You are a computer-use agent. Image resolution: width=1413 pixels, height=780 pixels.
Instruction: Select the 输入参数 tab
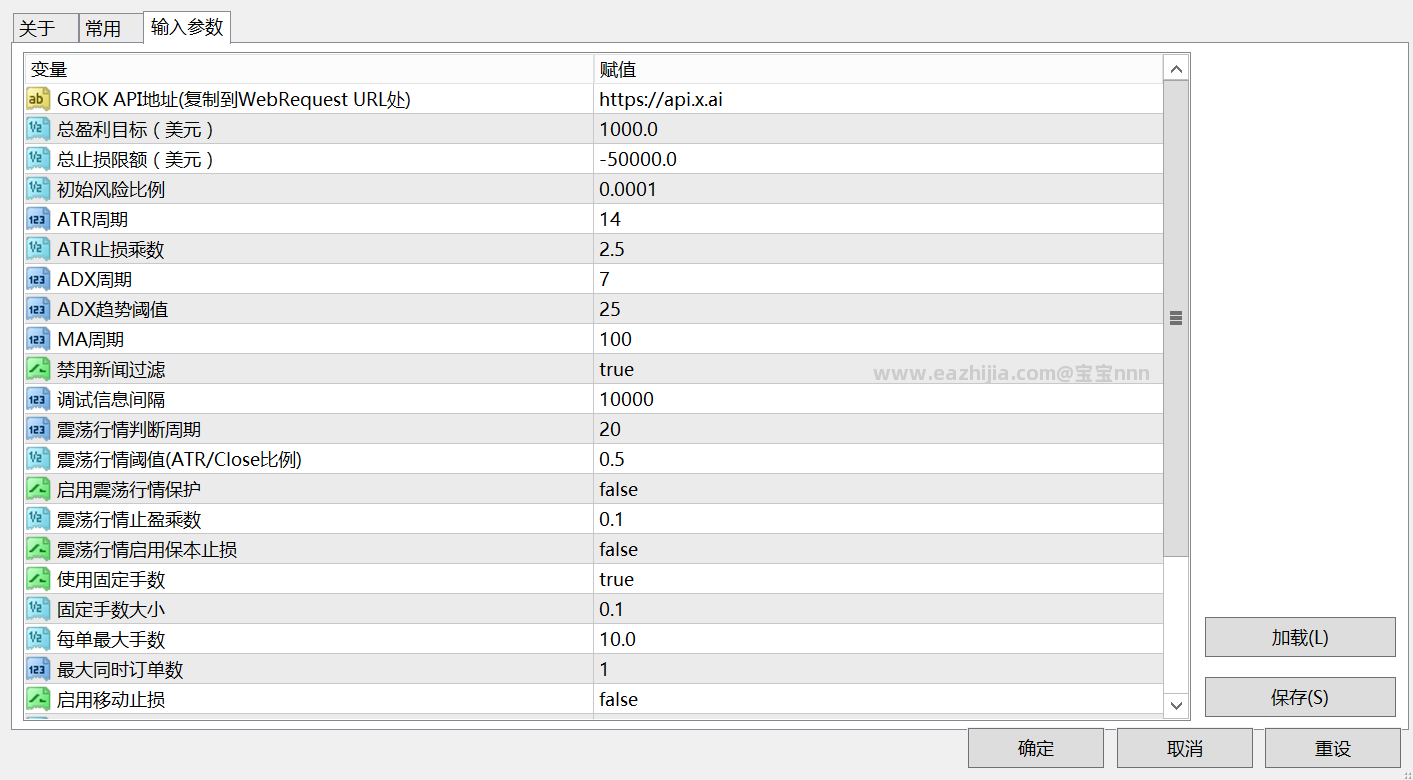coord(187,27)
